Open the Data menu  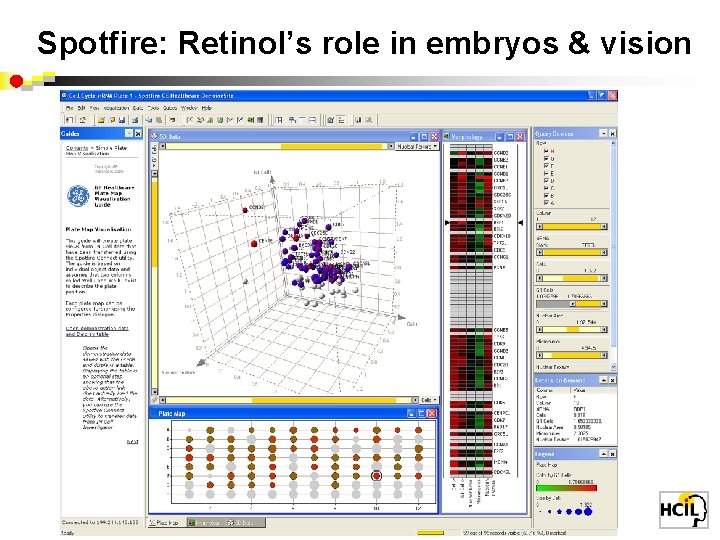(x=137, y=108)
